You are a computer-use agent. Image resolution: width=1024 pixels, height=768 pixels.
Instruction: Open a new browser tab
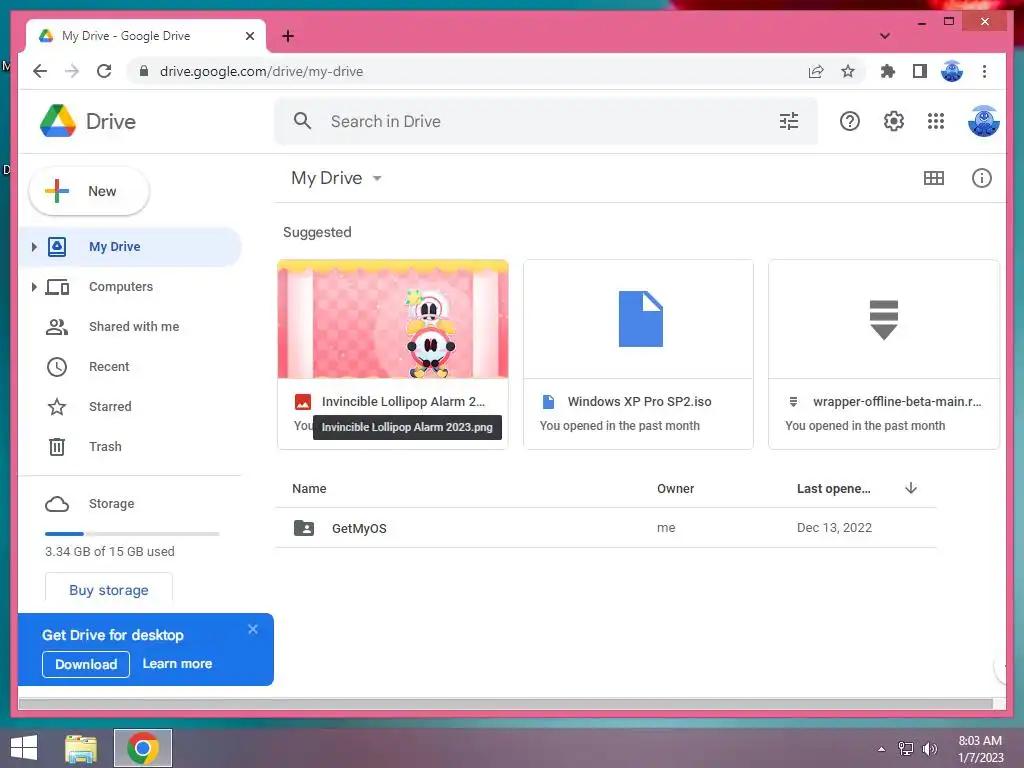[x=288, y=36]
